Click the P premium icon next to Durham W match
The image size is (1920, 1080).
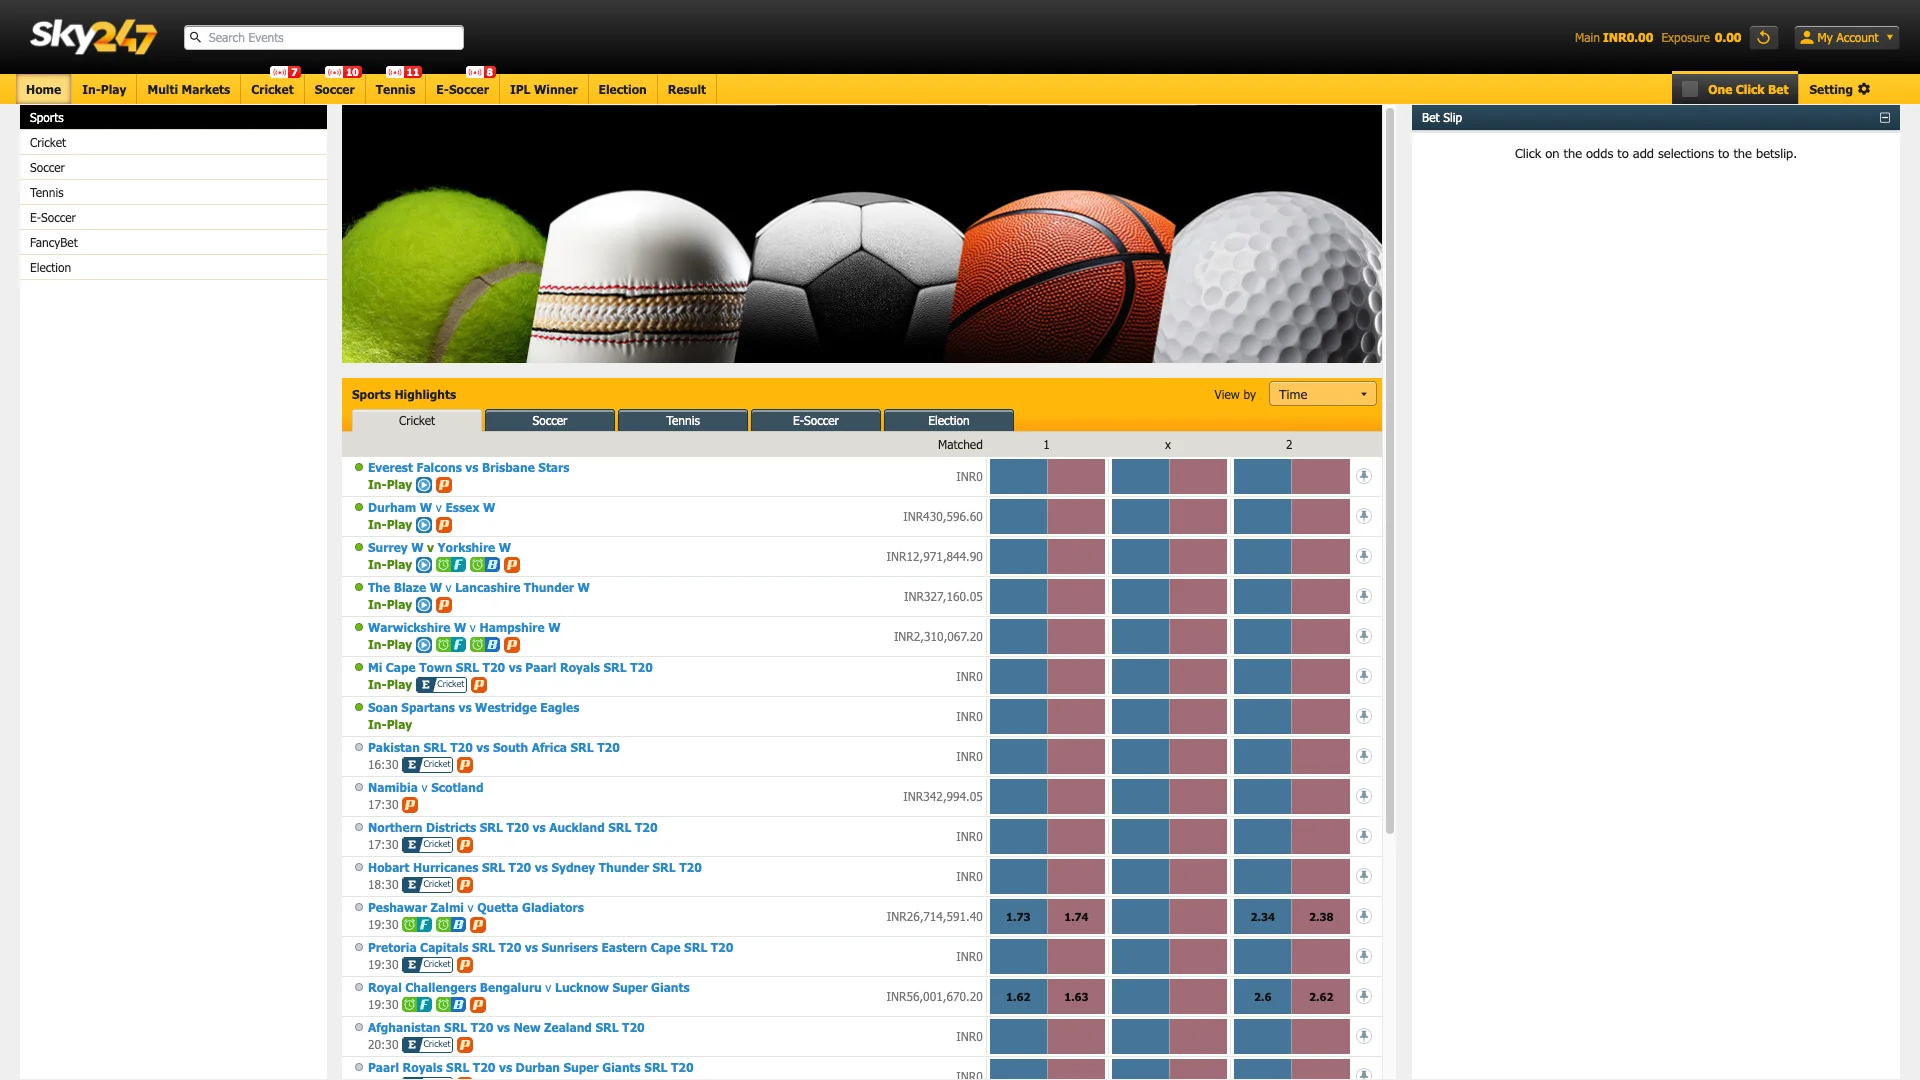coord(443,525)
